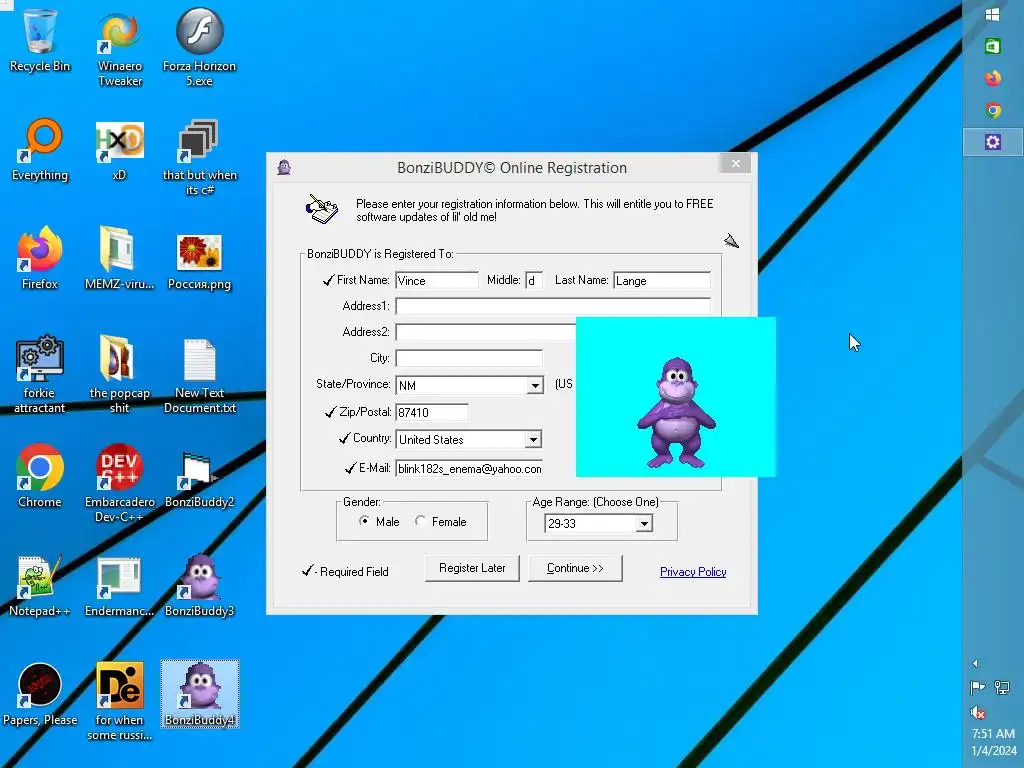
Task: Click the muted volume tray icon
Action: click(x=978, y=712)
